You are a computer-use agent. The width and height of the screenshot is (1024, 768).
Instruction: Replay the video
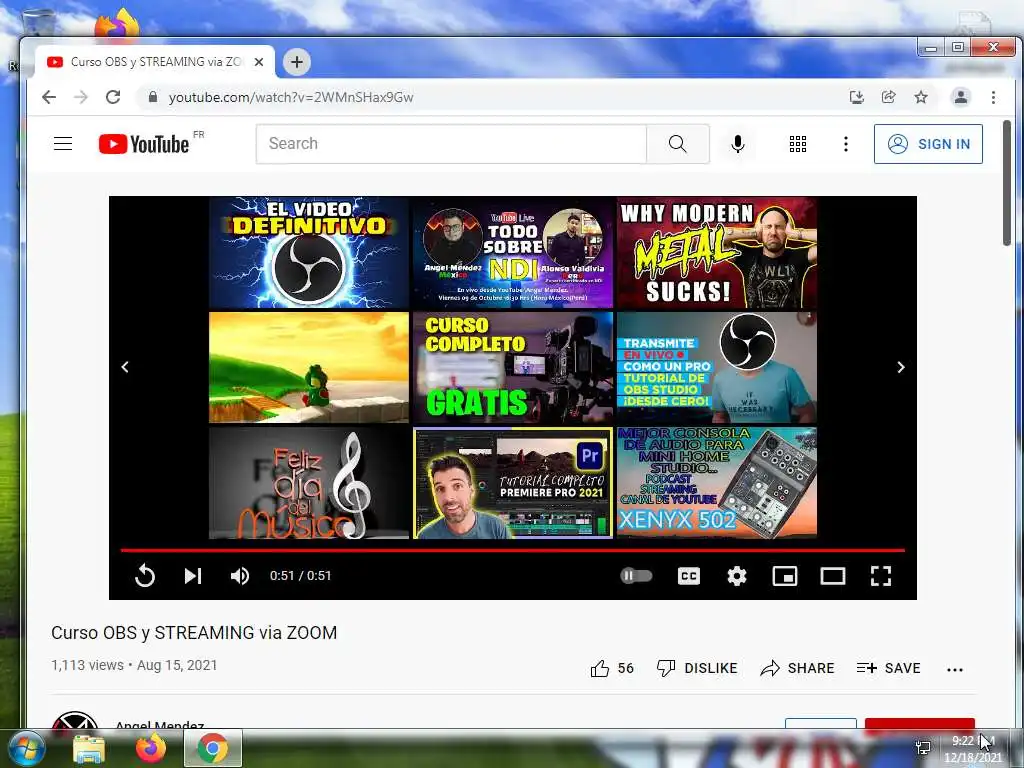pyautogui.click(x=145, y=575)
